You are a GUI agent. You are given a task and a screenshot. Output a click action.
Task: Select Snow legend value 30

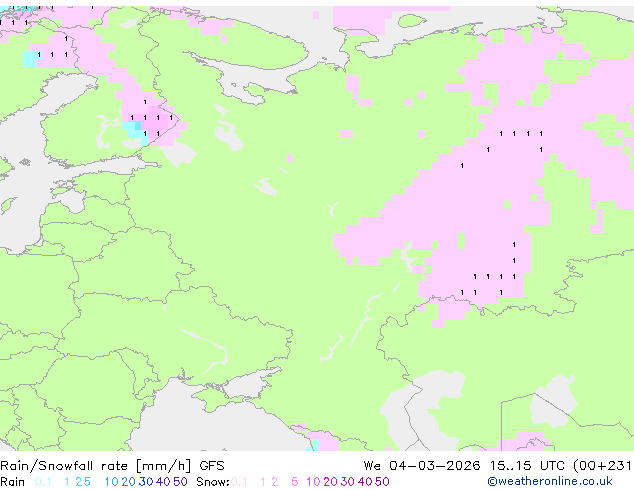point(347,482)
